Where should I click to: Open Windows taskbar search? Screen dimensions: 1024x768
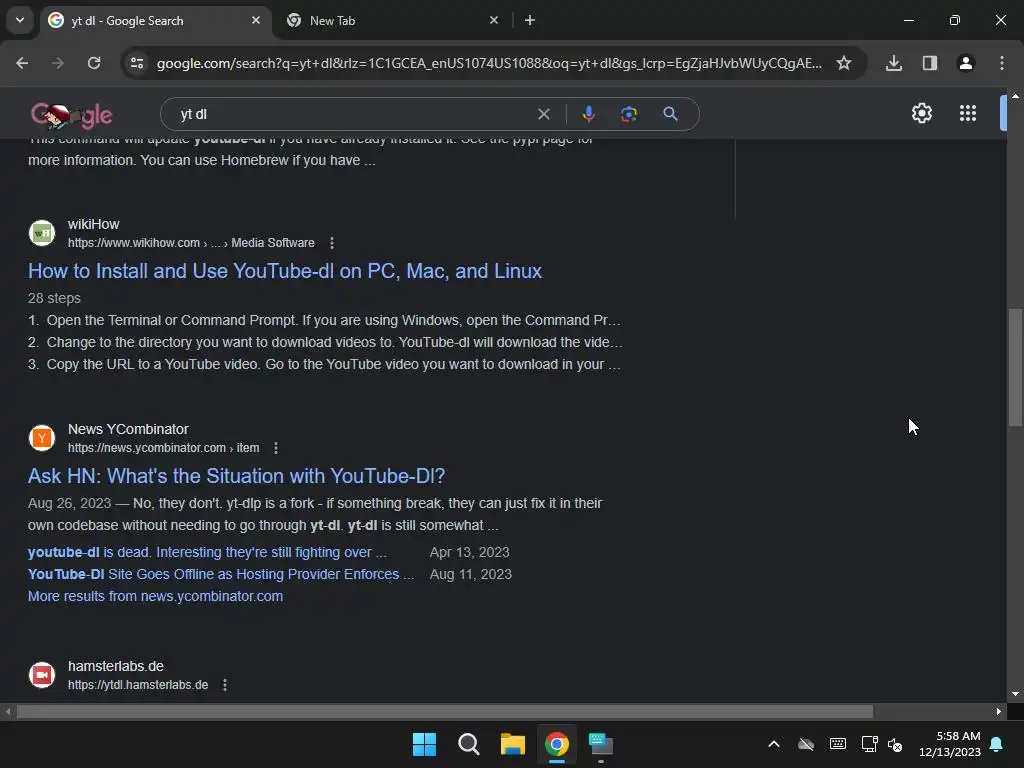[x=468, y=744]
